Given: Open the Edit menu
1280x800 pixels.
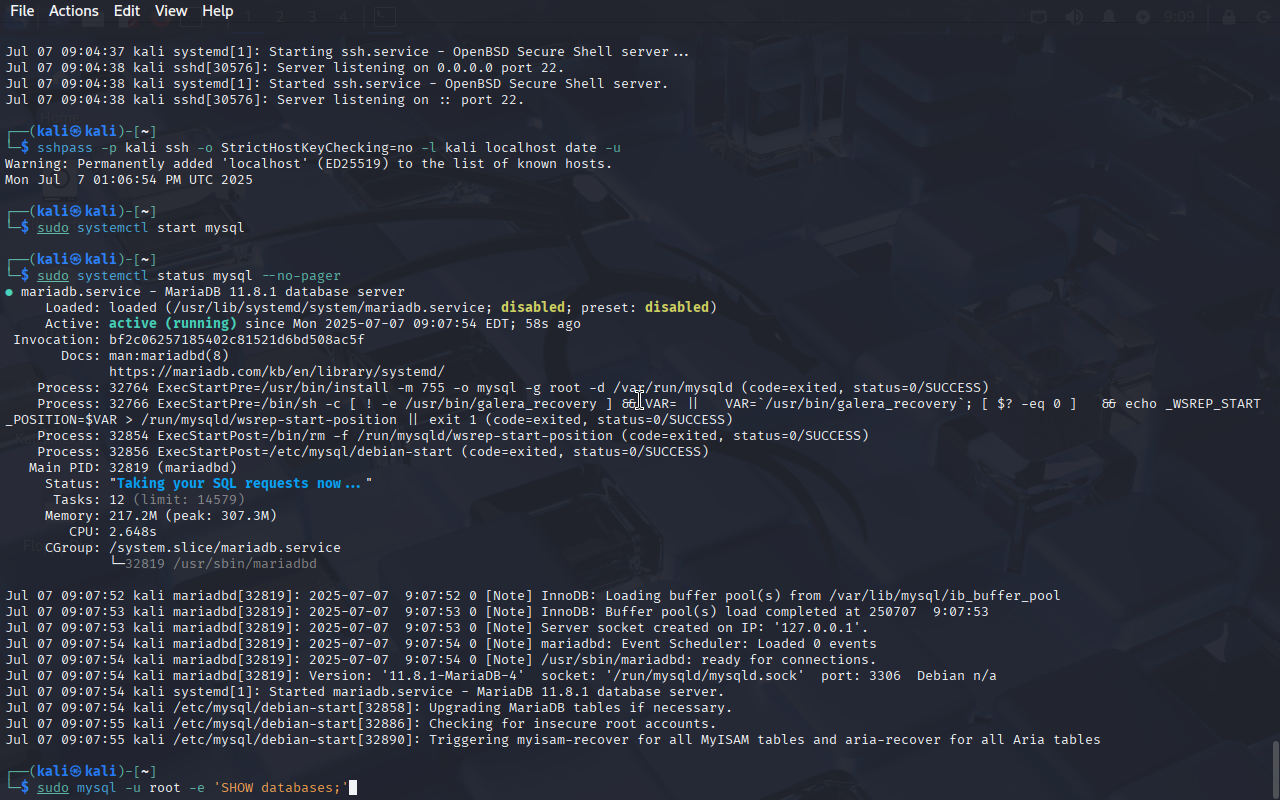Looking at the screenshot, I should (x=127, y=11).
